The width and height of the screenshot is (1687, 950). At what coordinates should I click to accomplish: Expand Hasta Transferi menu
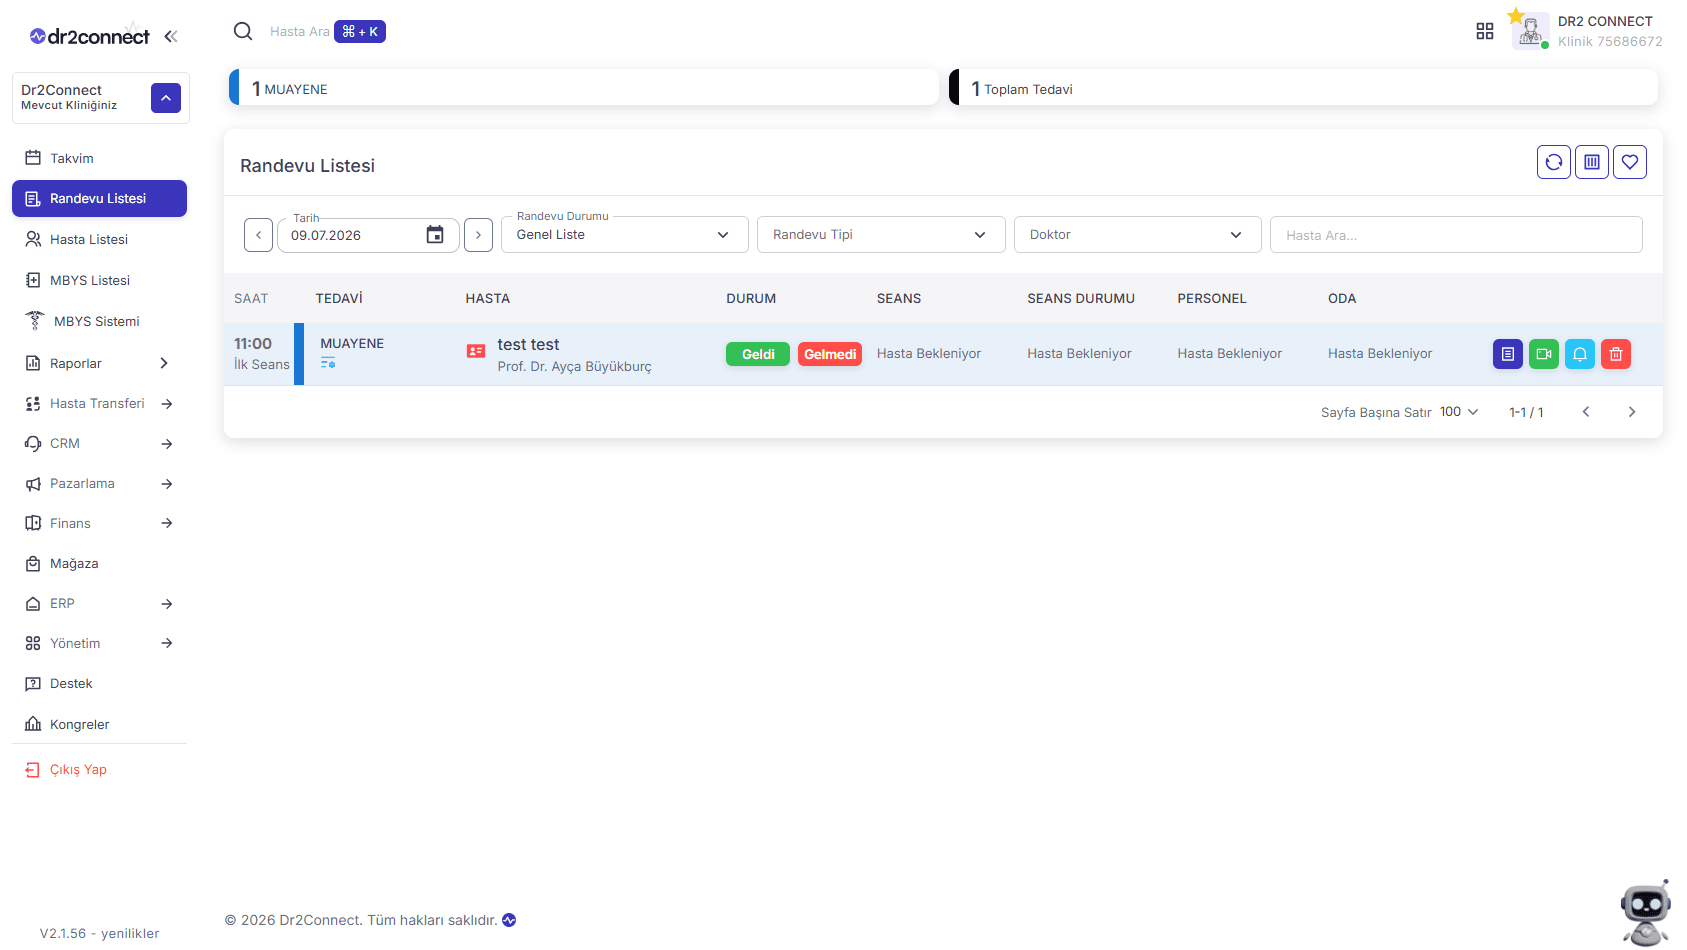coord(99,403)
